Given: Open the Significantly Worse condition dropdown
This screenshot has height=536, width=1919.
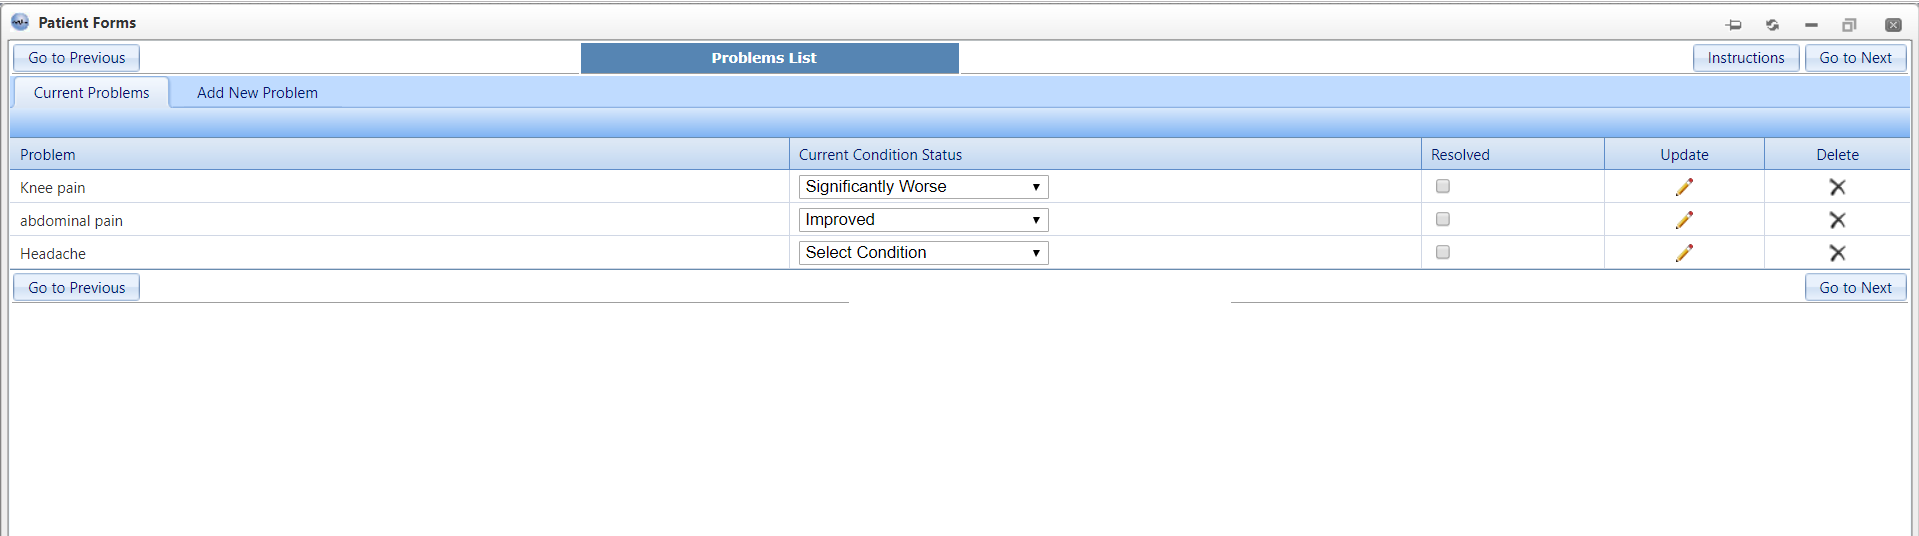Looking at the screenshot, I should click(x=923, y=187).
